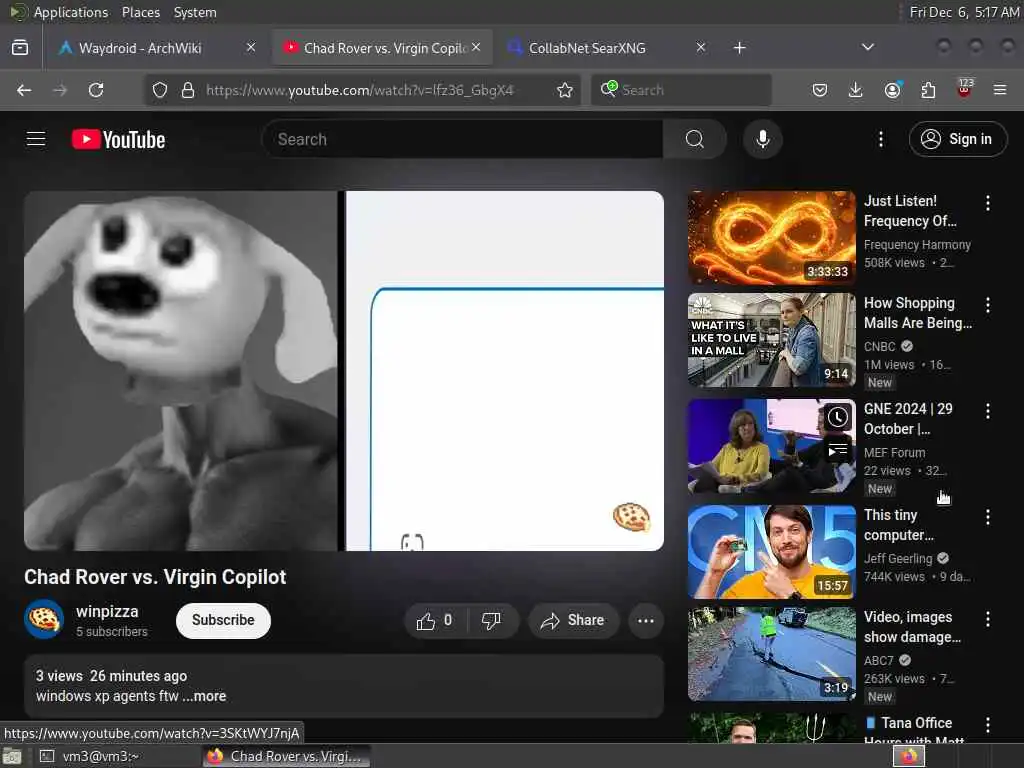1024x768 pixels.
Task: Start voice search with microphone icon
Action: pyautogui.click(x=763, y=139)
